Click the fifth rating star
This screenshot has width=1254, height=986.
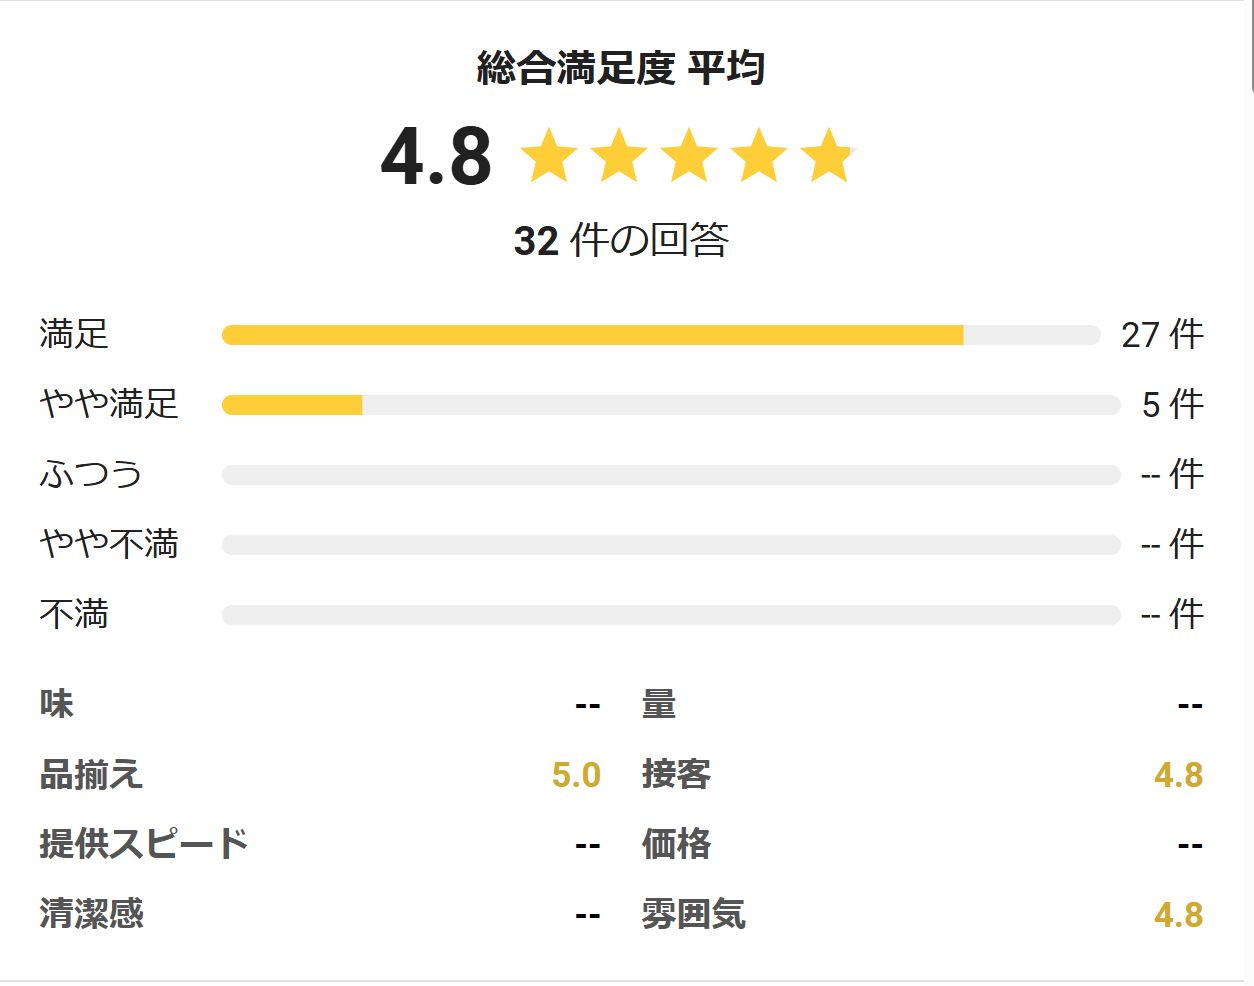click(x=829, y=155)
